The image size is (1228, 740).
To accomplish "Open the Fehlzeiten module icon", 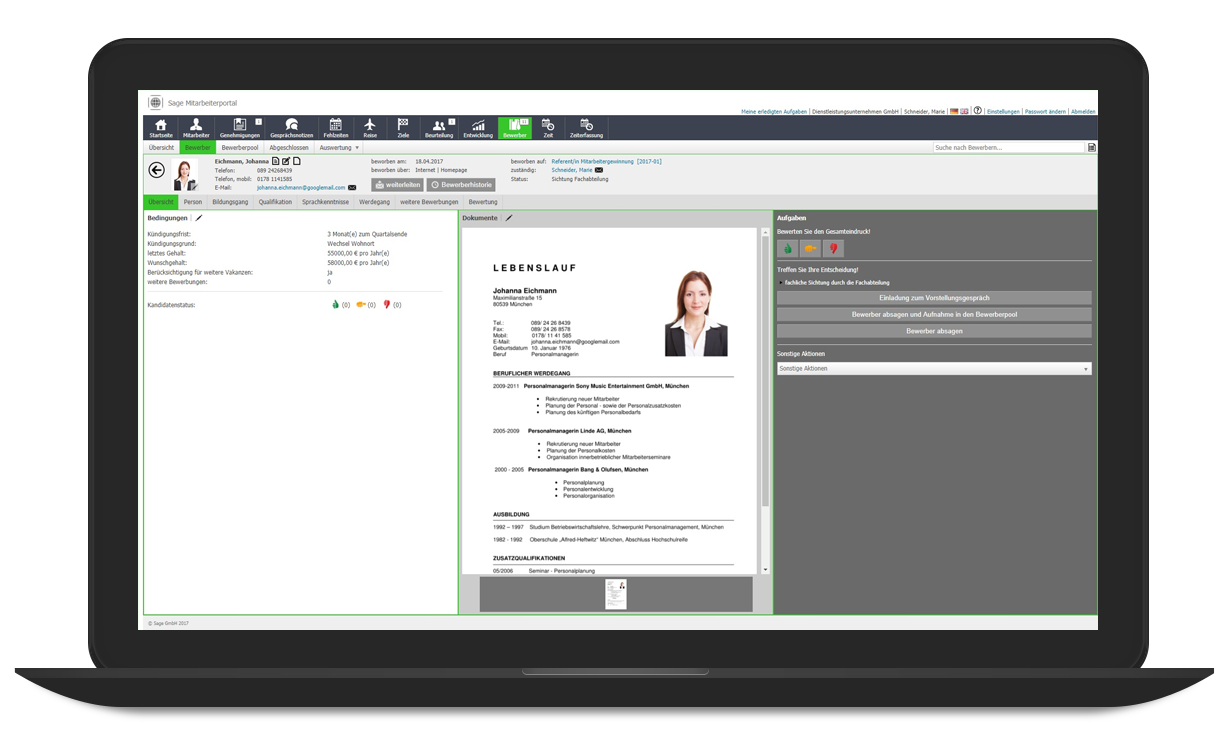I will [x=336, y=126].
